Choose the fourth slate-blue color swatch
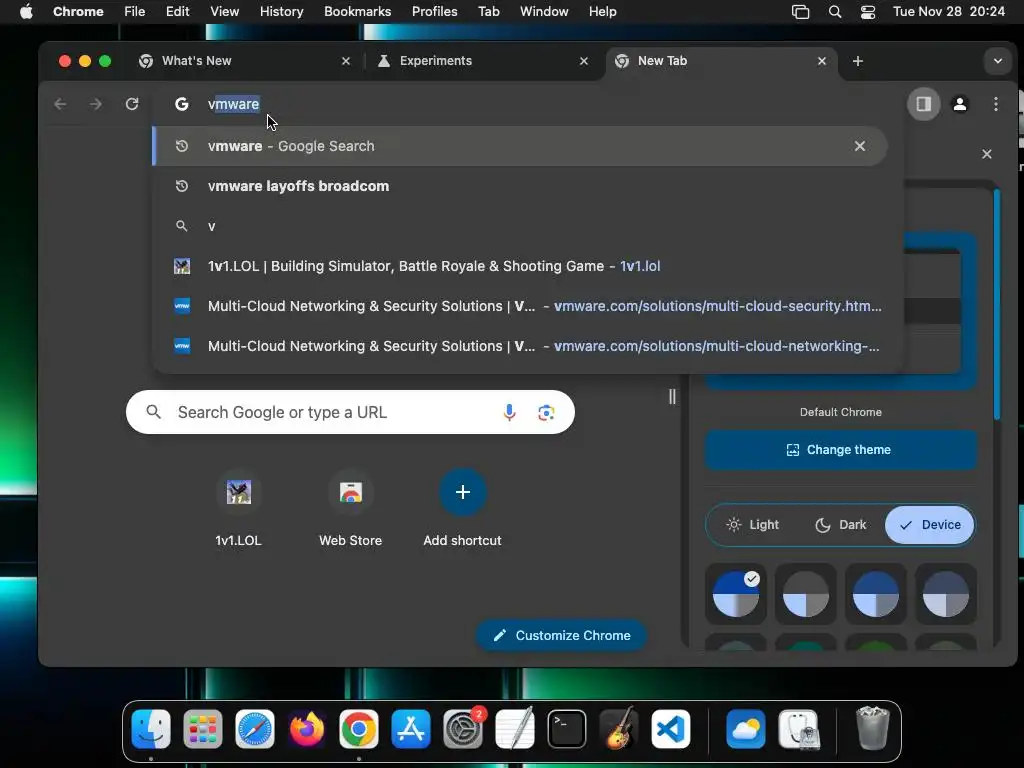The image size is (1024, 768). pos(946,594)
